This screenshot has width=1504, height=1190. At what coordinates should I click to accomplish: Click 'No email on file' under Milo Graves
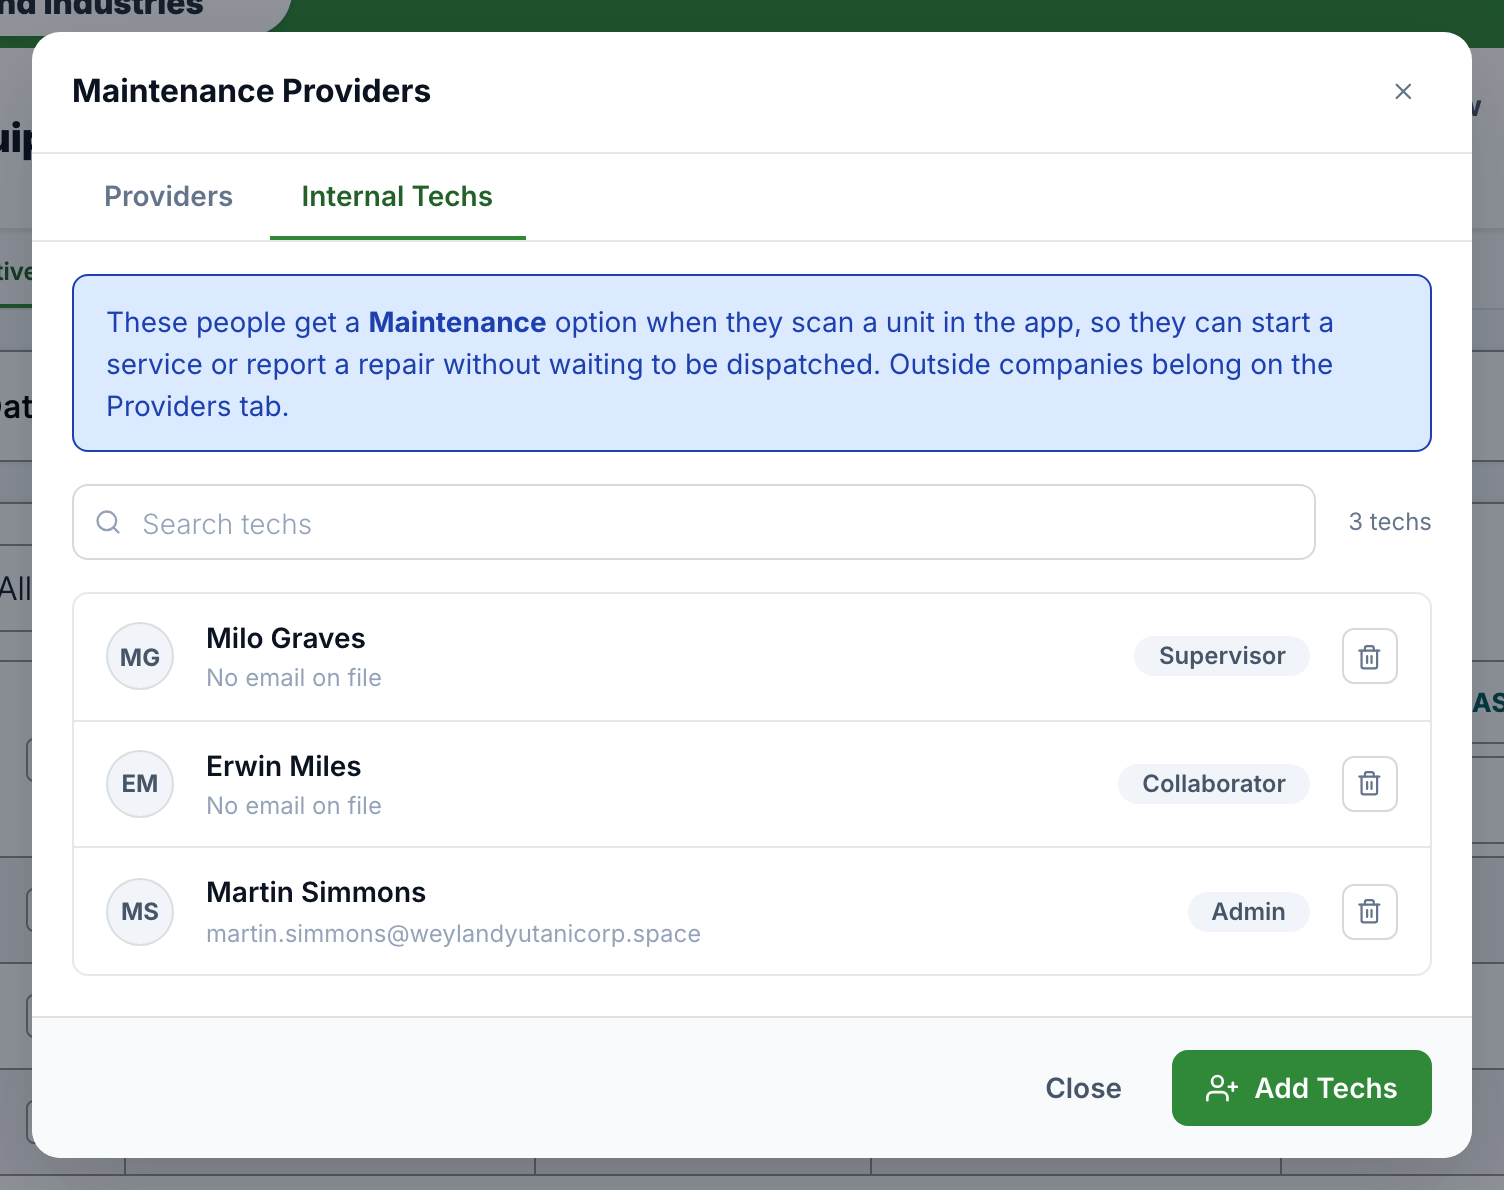pos(294,678)
